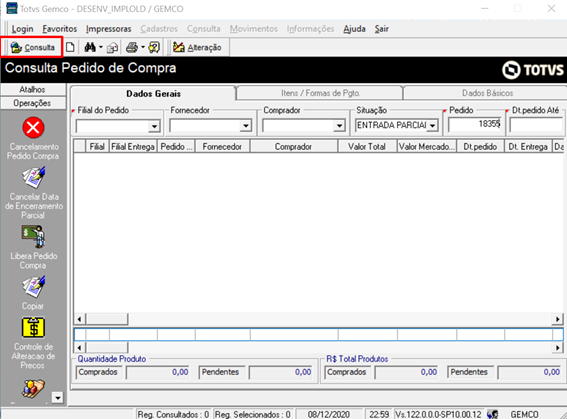
Task: Click the upper grid scroll-right arrow
Action: (x=558, y=319)
